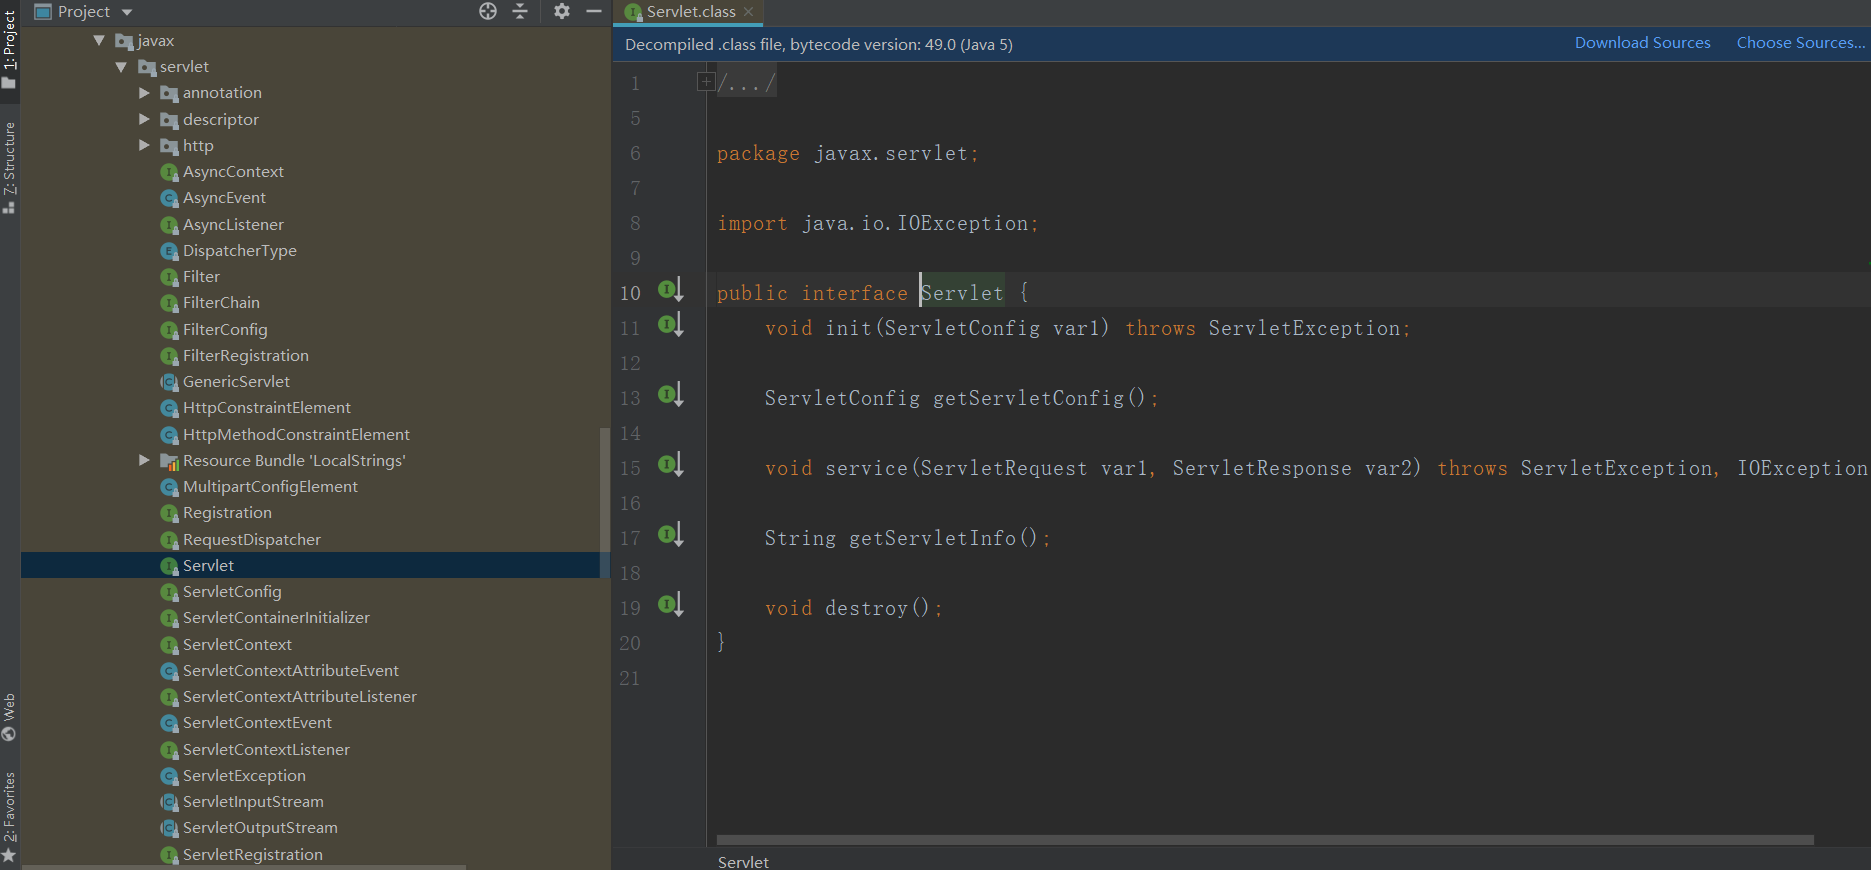Click the gutter icon beside getServletInfo
This screenshot has height=870, width=1871.
point(670,534)
